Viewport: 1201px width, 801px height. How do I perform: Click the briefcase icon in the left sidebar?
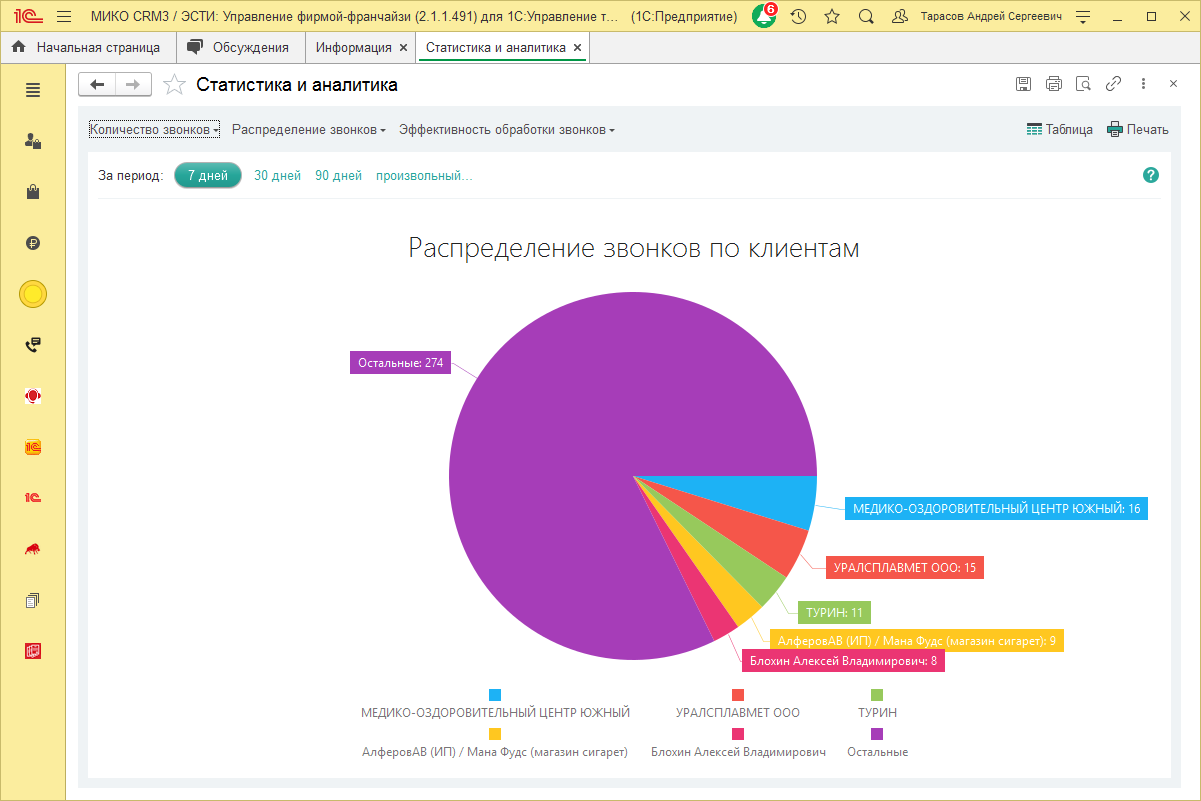click(x=32, y=192)
